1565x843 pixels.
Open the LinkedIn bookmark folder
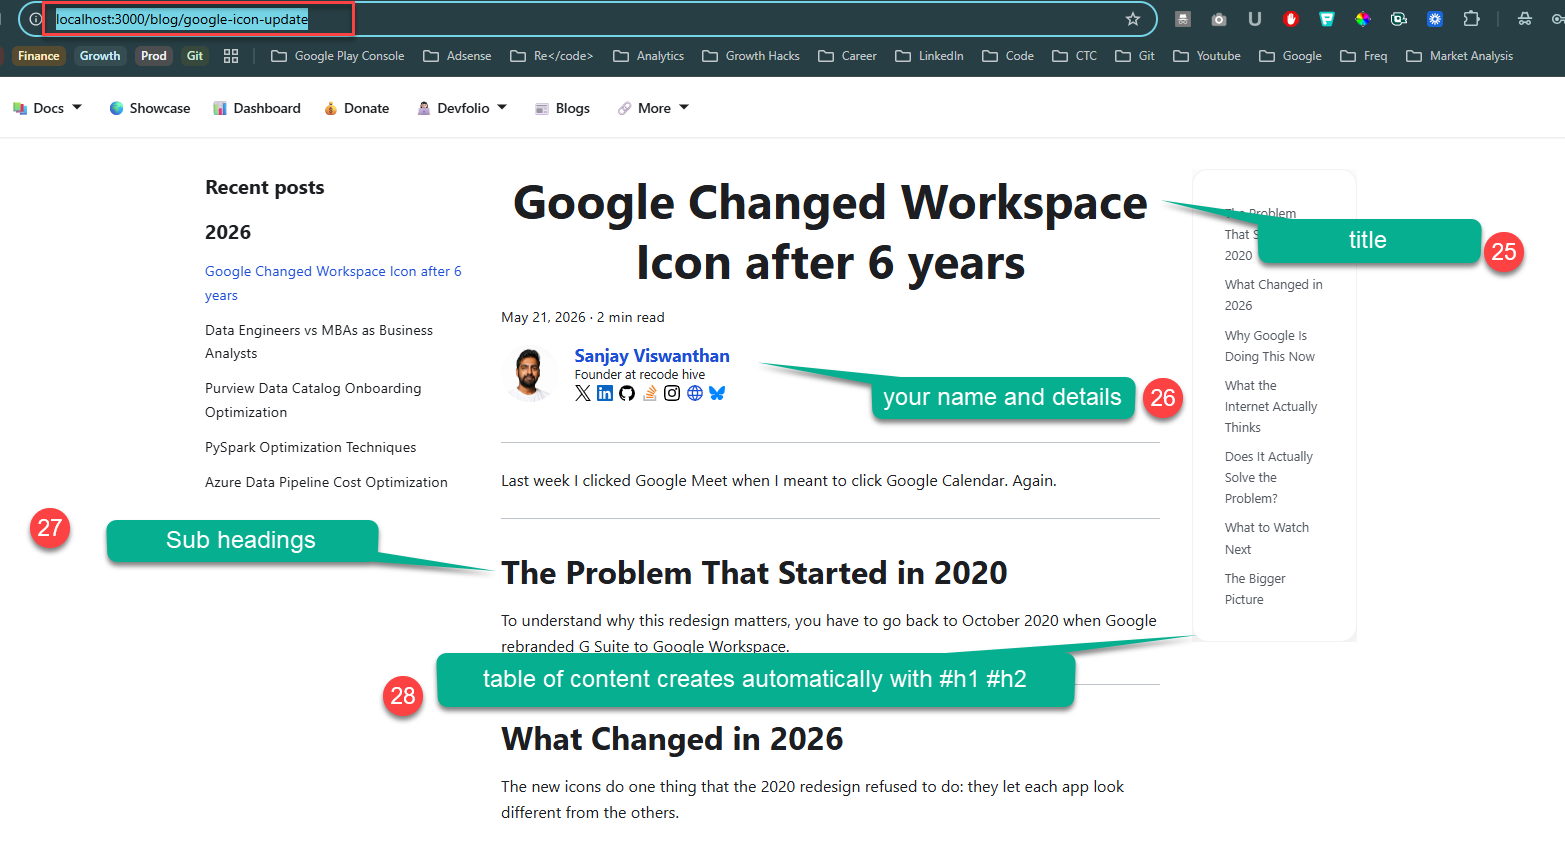(x=930, y=56)
